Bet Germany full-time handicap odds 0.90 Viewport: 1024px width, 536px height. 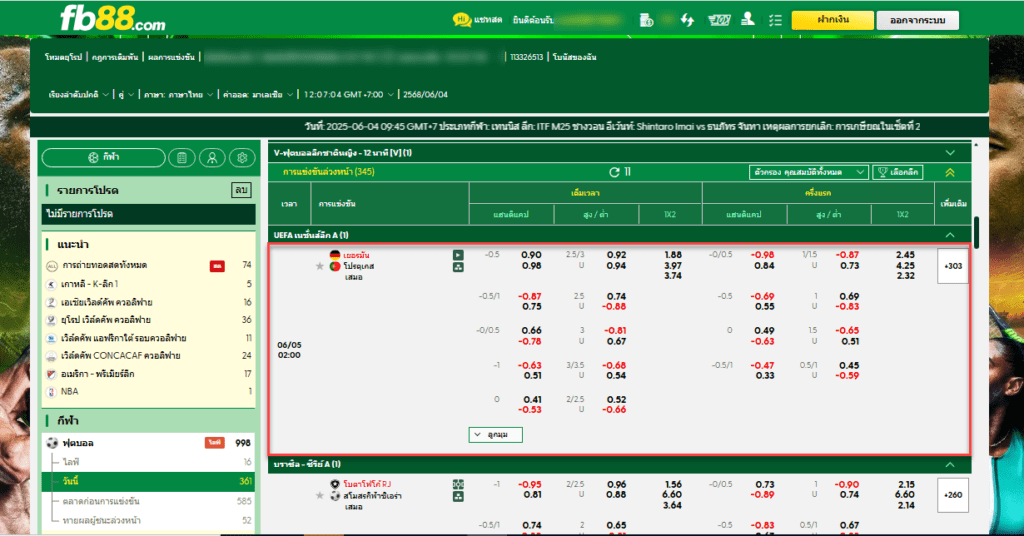click(x=531, y=255)
